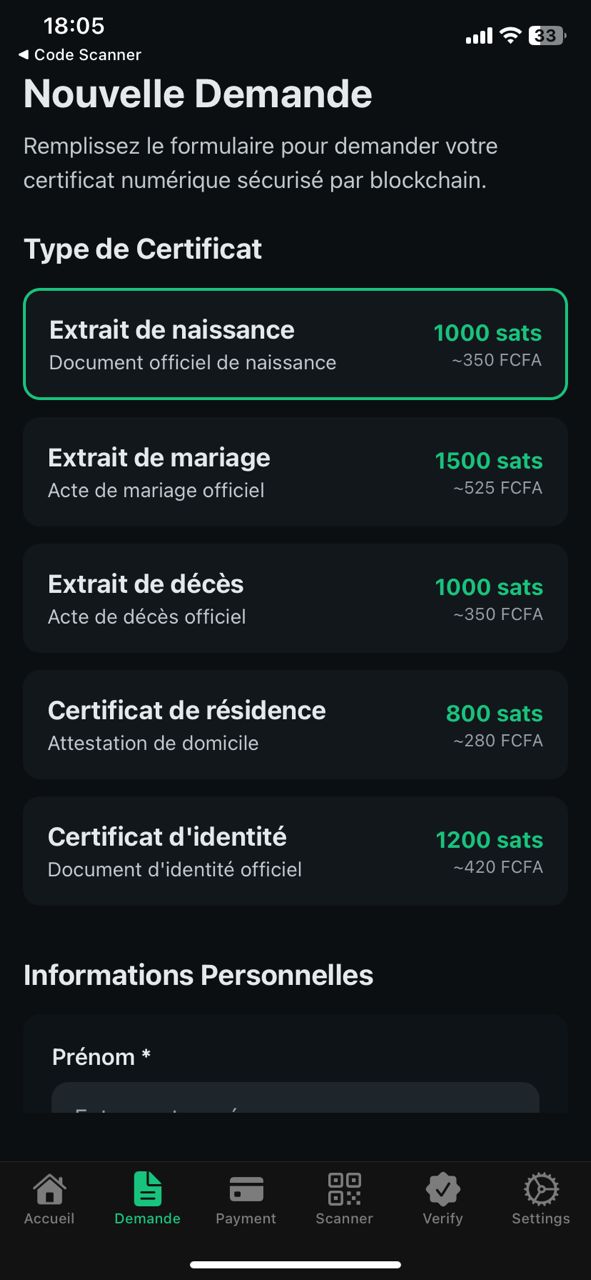Screen dimensions: 591x1280
Task: Open the Payment card icon
Action: (x=246, y=1189)
